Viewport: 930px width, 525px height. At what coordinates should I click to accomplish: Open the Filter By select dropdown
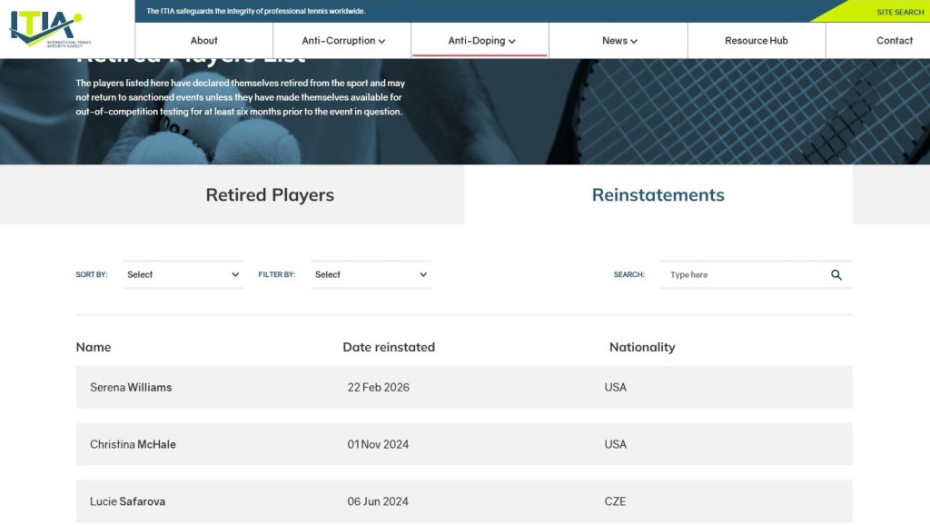[370, 275]
